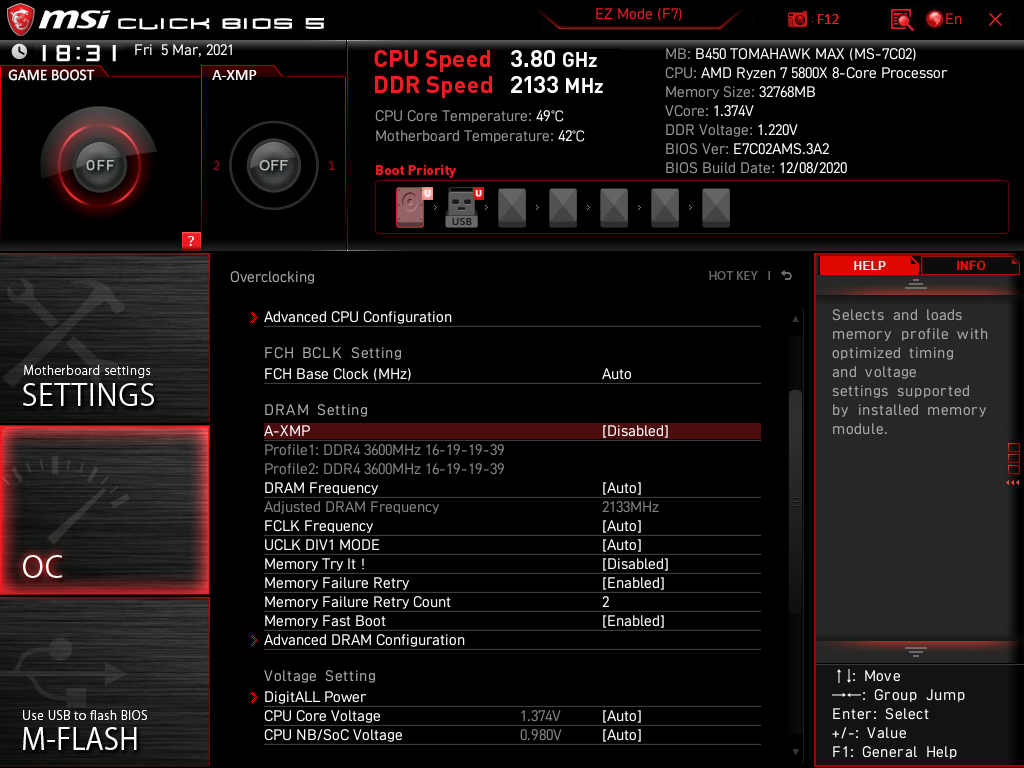Image resolution: width=1024 pixels, height=768 pixels.
Task: Open FCLK Frequency [Auto] dropdown
Action: pos(622,526)
